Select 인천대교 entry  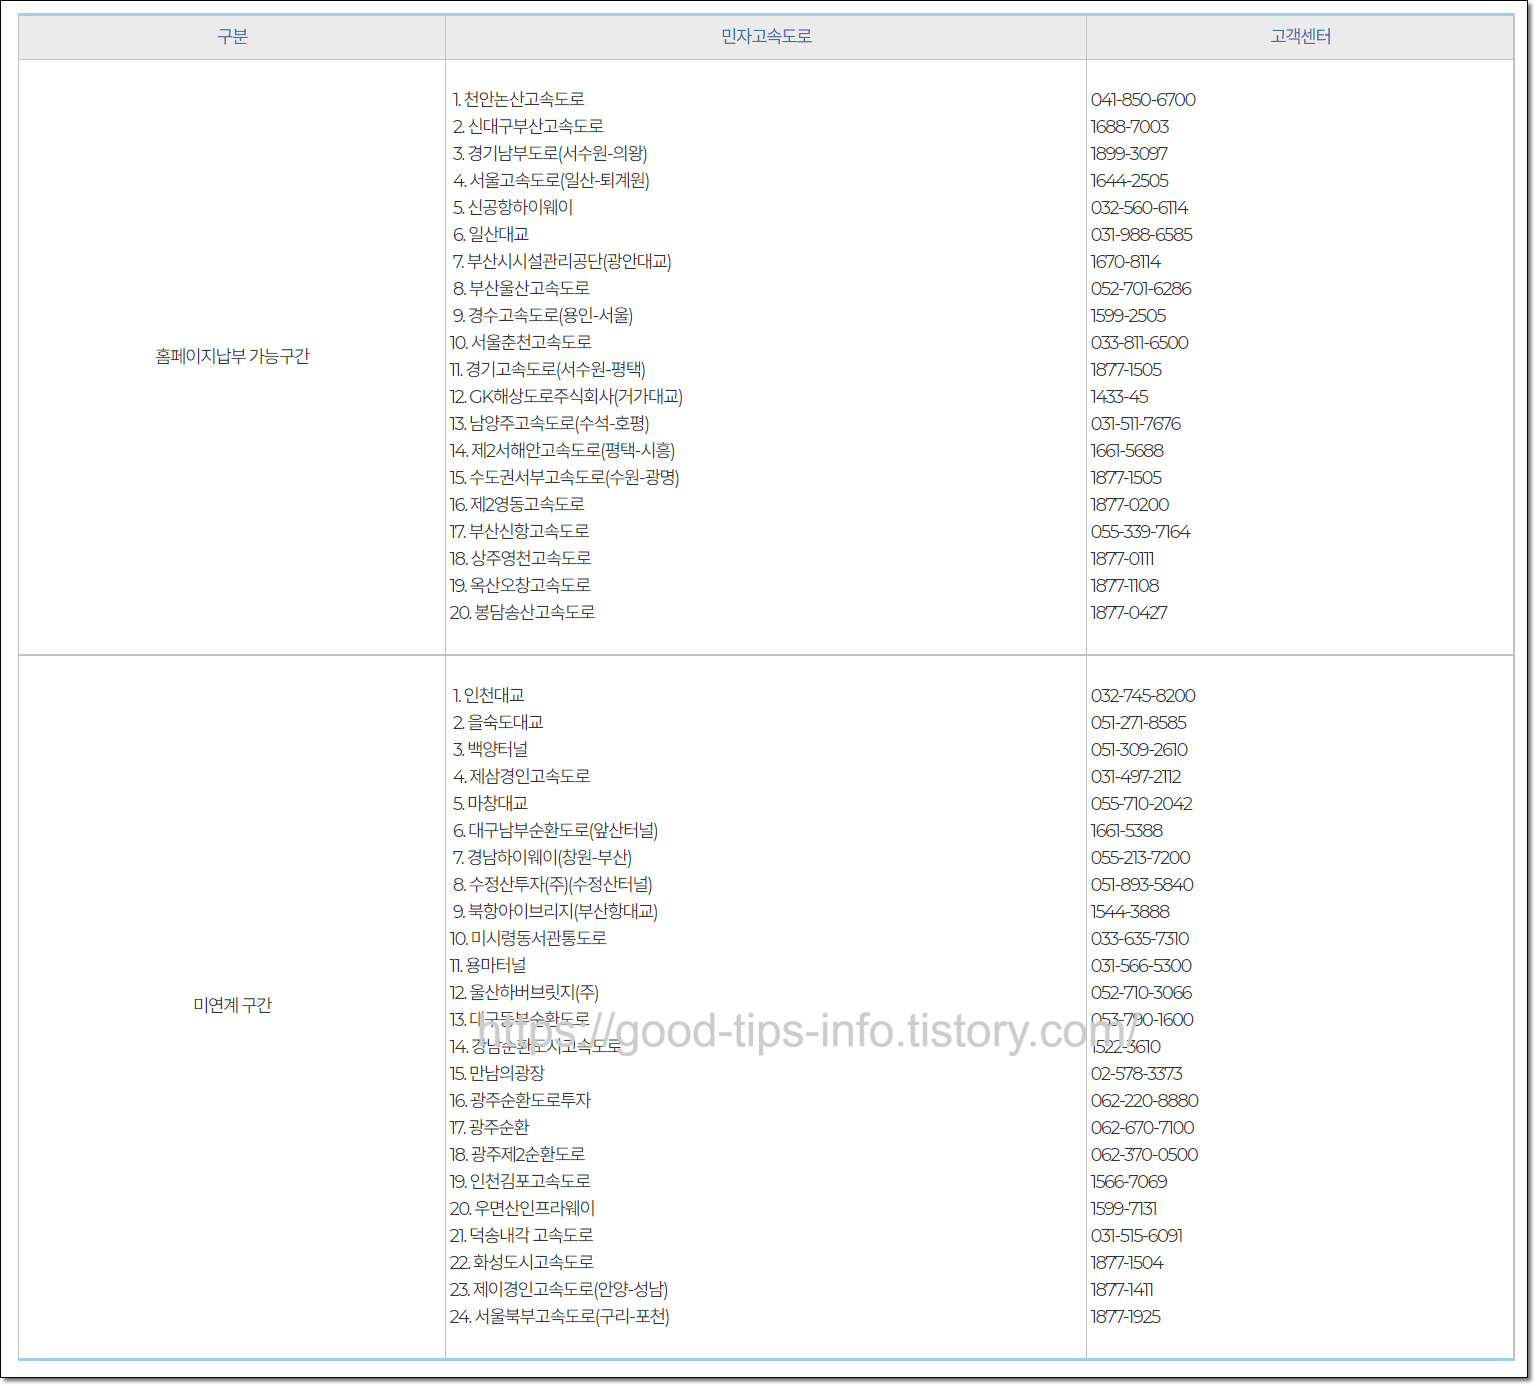(x=488, y=695)
